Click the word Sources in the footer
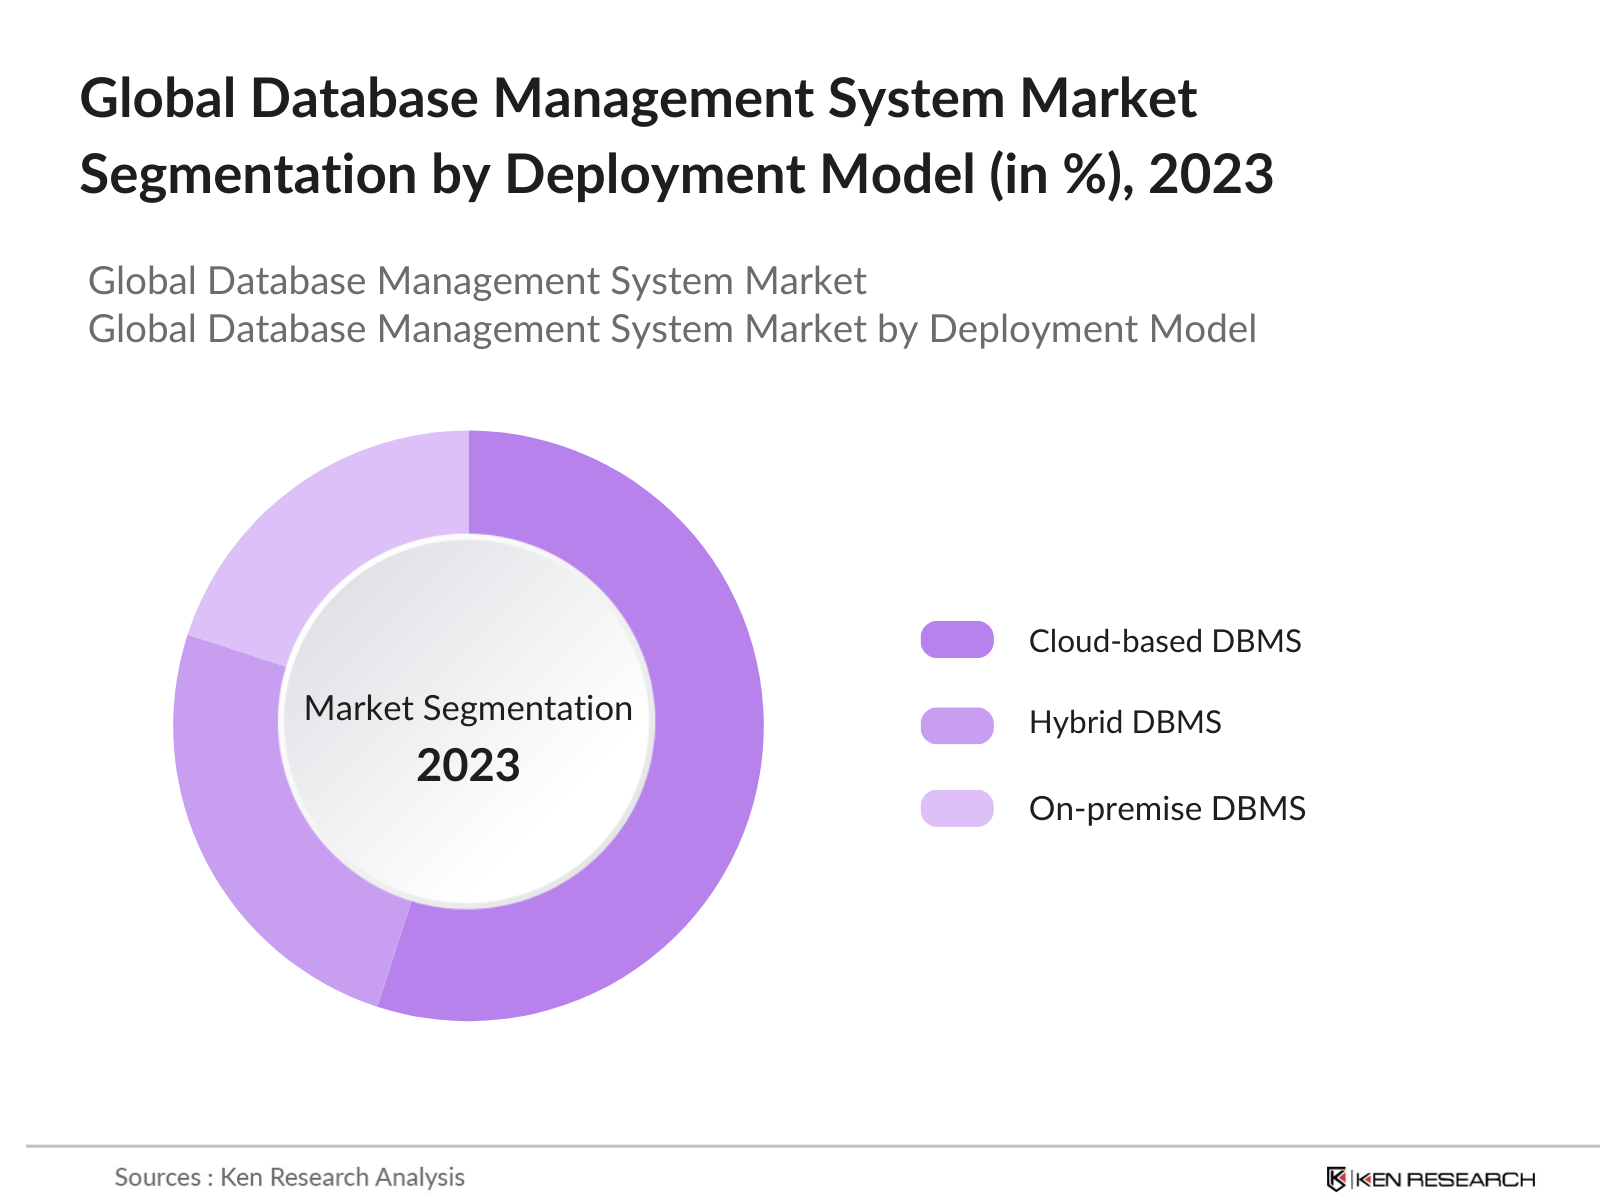The height and width of the screenshot is (1200, 1600). [x=158, y=1177]
